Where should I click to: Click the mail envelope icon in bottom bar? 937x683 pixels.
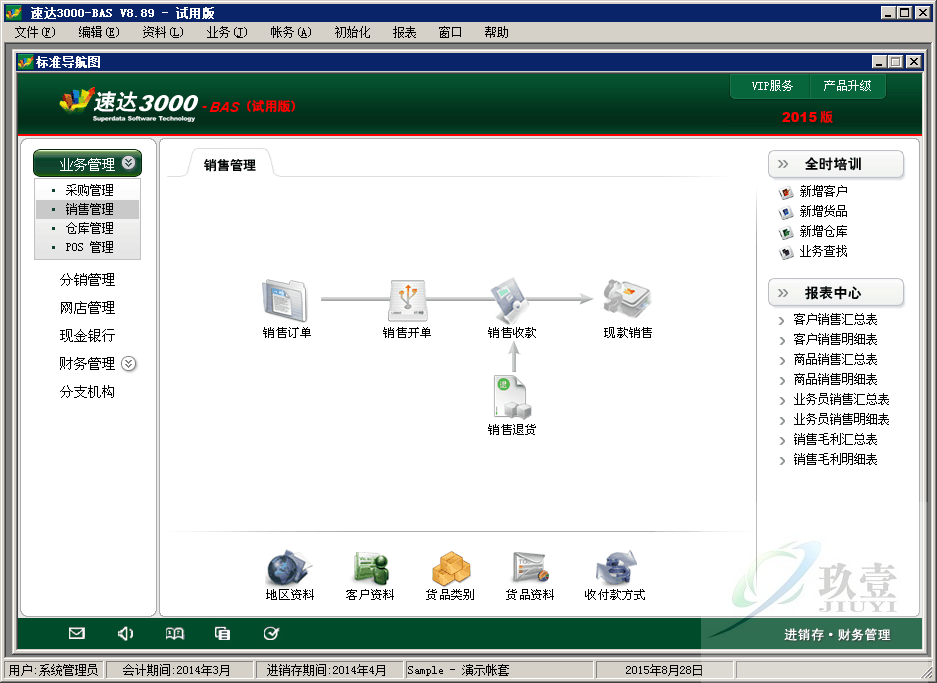coord(76,633)
